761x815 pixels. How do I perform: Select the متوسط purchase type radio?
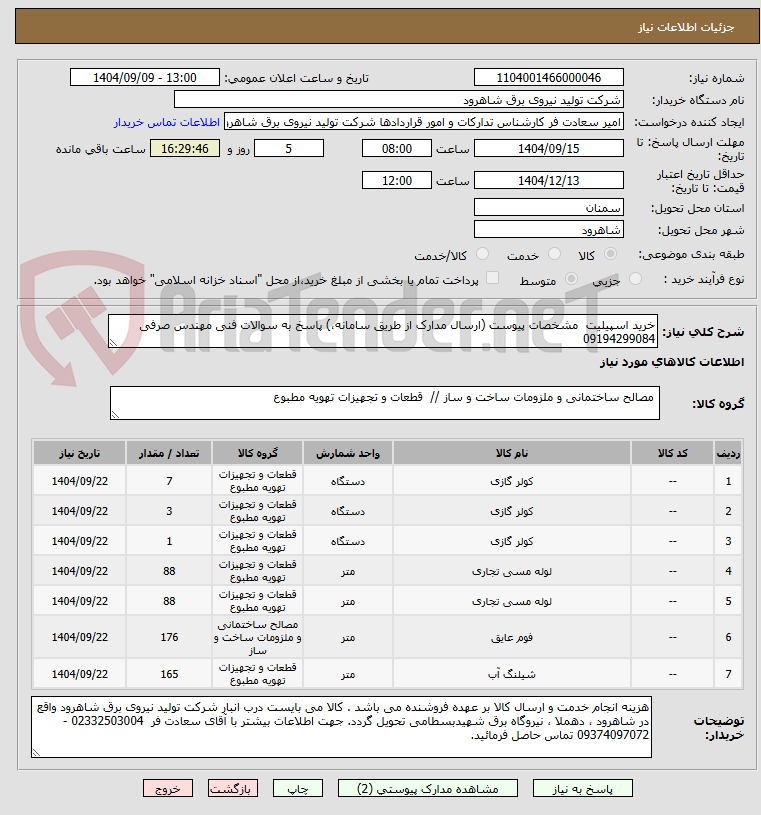pyautogui.click(x=571, y=279)
